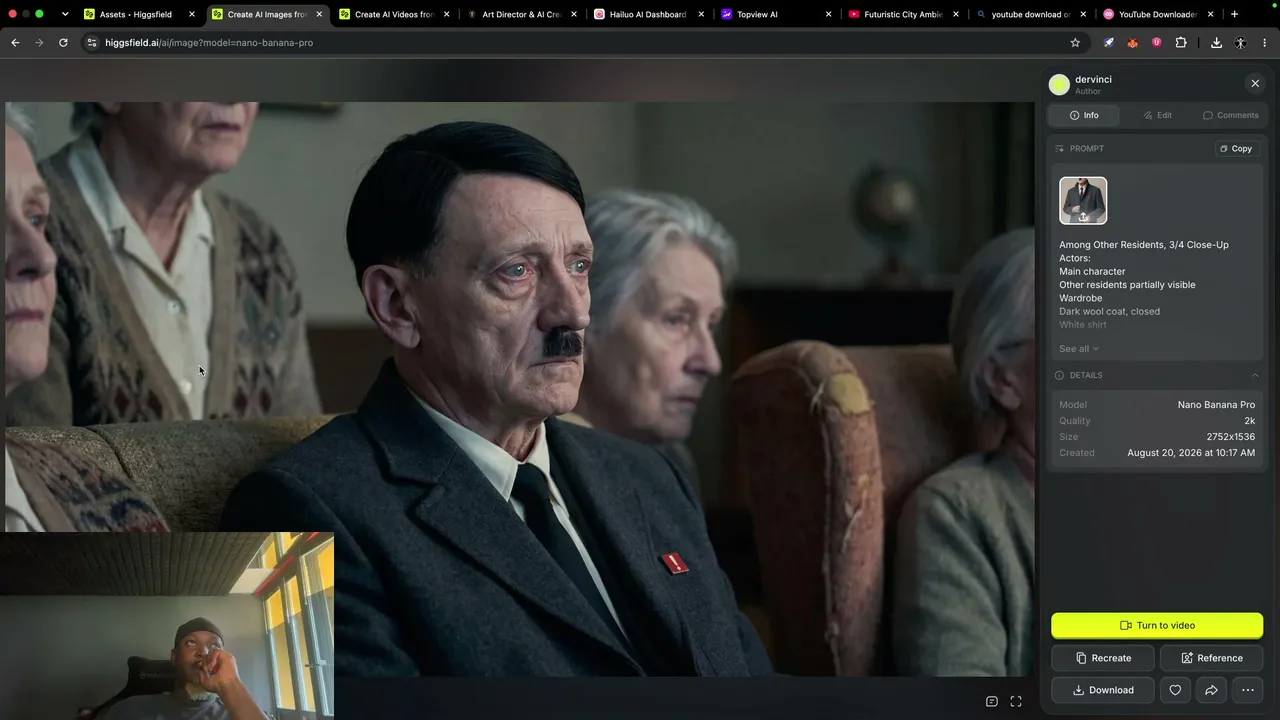Click the PROMPT section heading
The image size is (1280, 720).
pos(1086,149)
